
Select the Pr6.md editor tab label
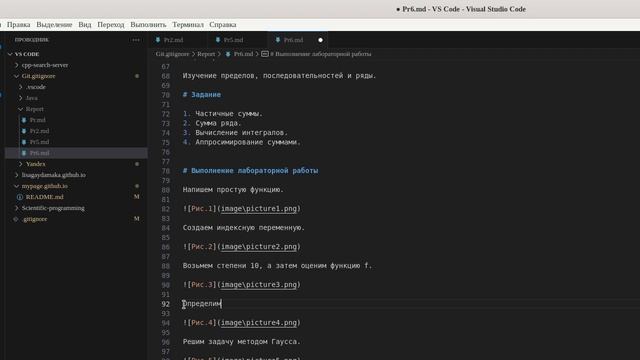[x=293, y=40]
